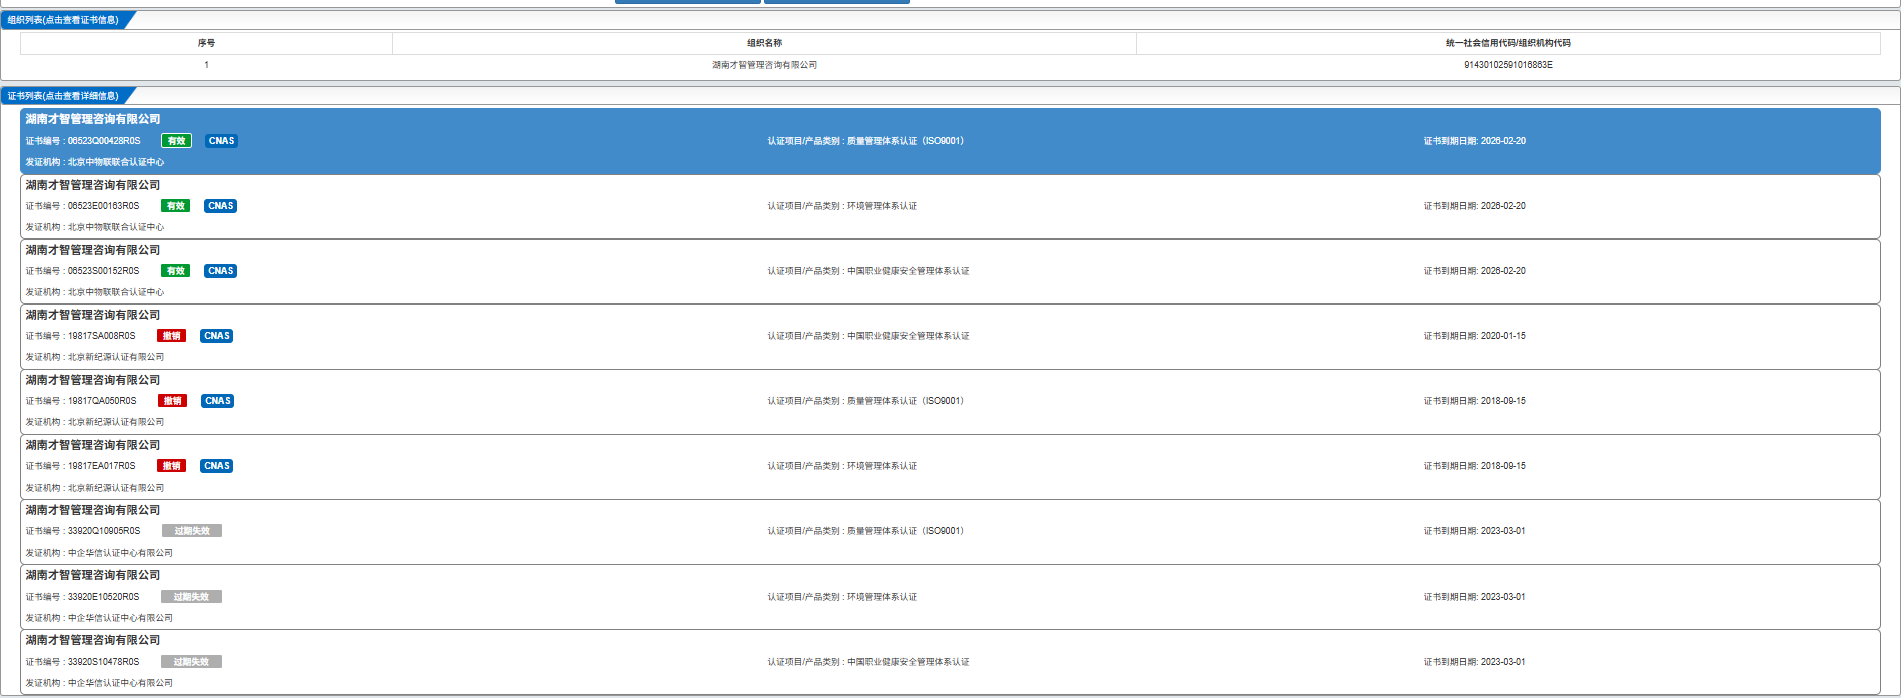
Task: Click the 组织名称 column header
Action: coord(765,43)
